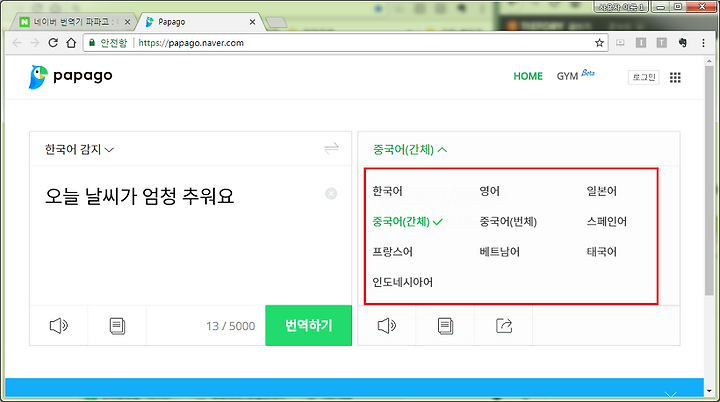Click the 로그인 login button

(x=644, y=77)
